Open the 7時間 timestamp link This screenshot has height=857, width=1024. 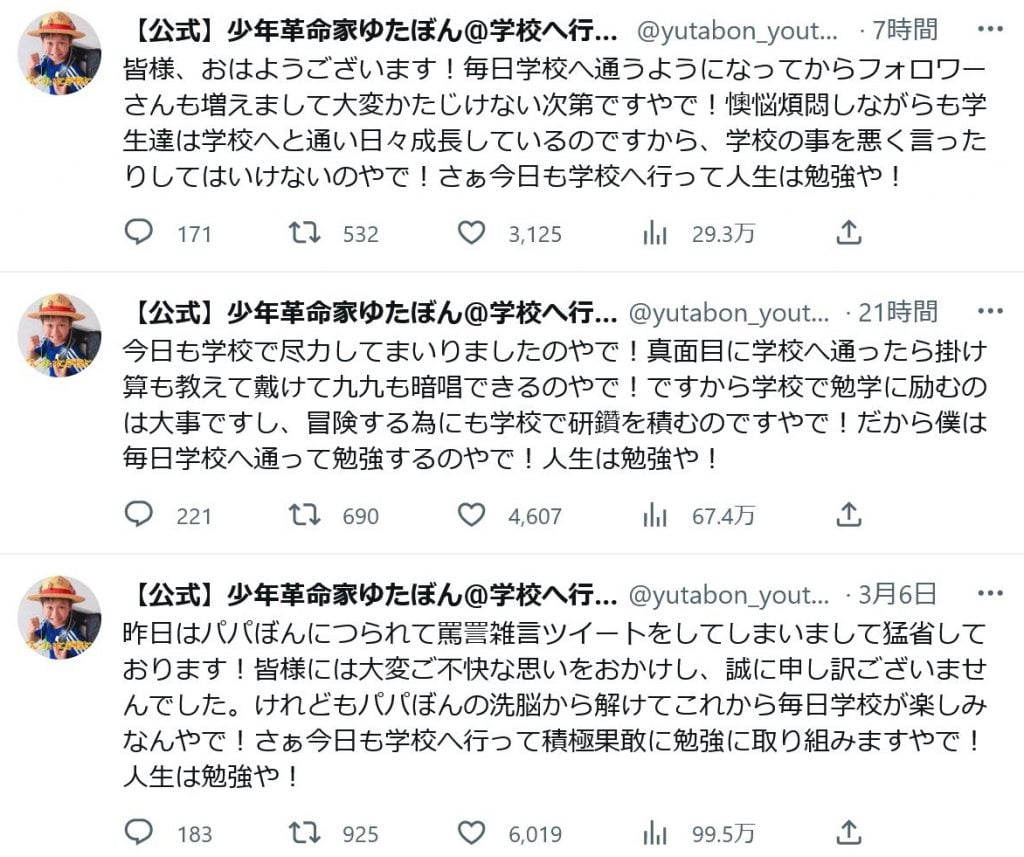click(x=906, y=31)
